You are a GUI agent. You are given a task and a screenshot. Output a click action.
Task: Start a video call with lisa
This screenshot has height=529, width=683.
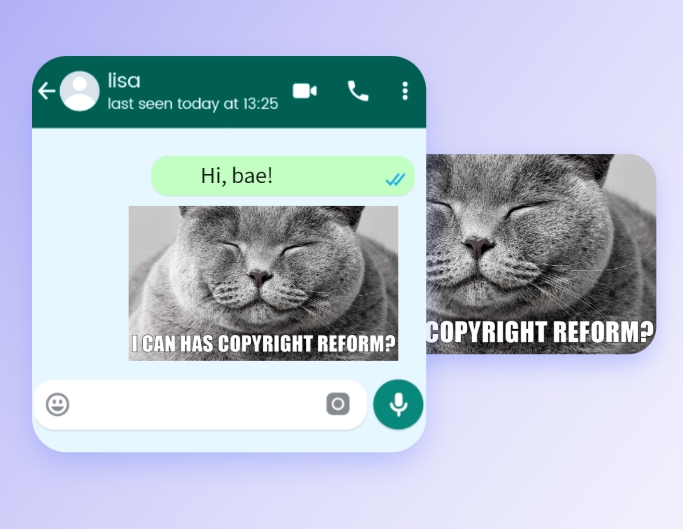click(305, 91)
